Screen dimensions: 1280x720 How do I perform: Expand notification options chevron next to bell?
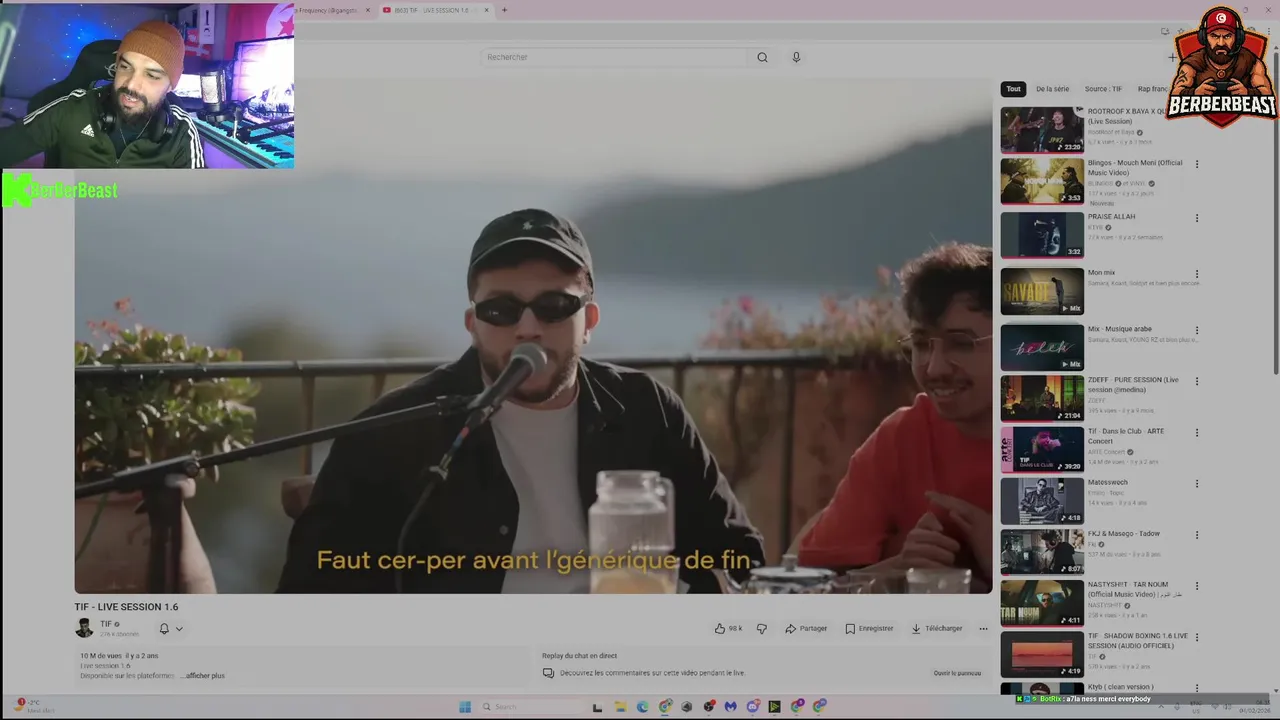click(179, 629)
